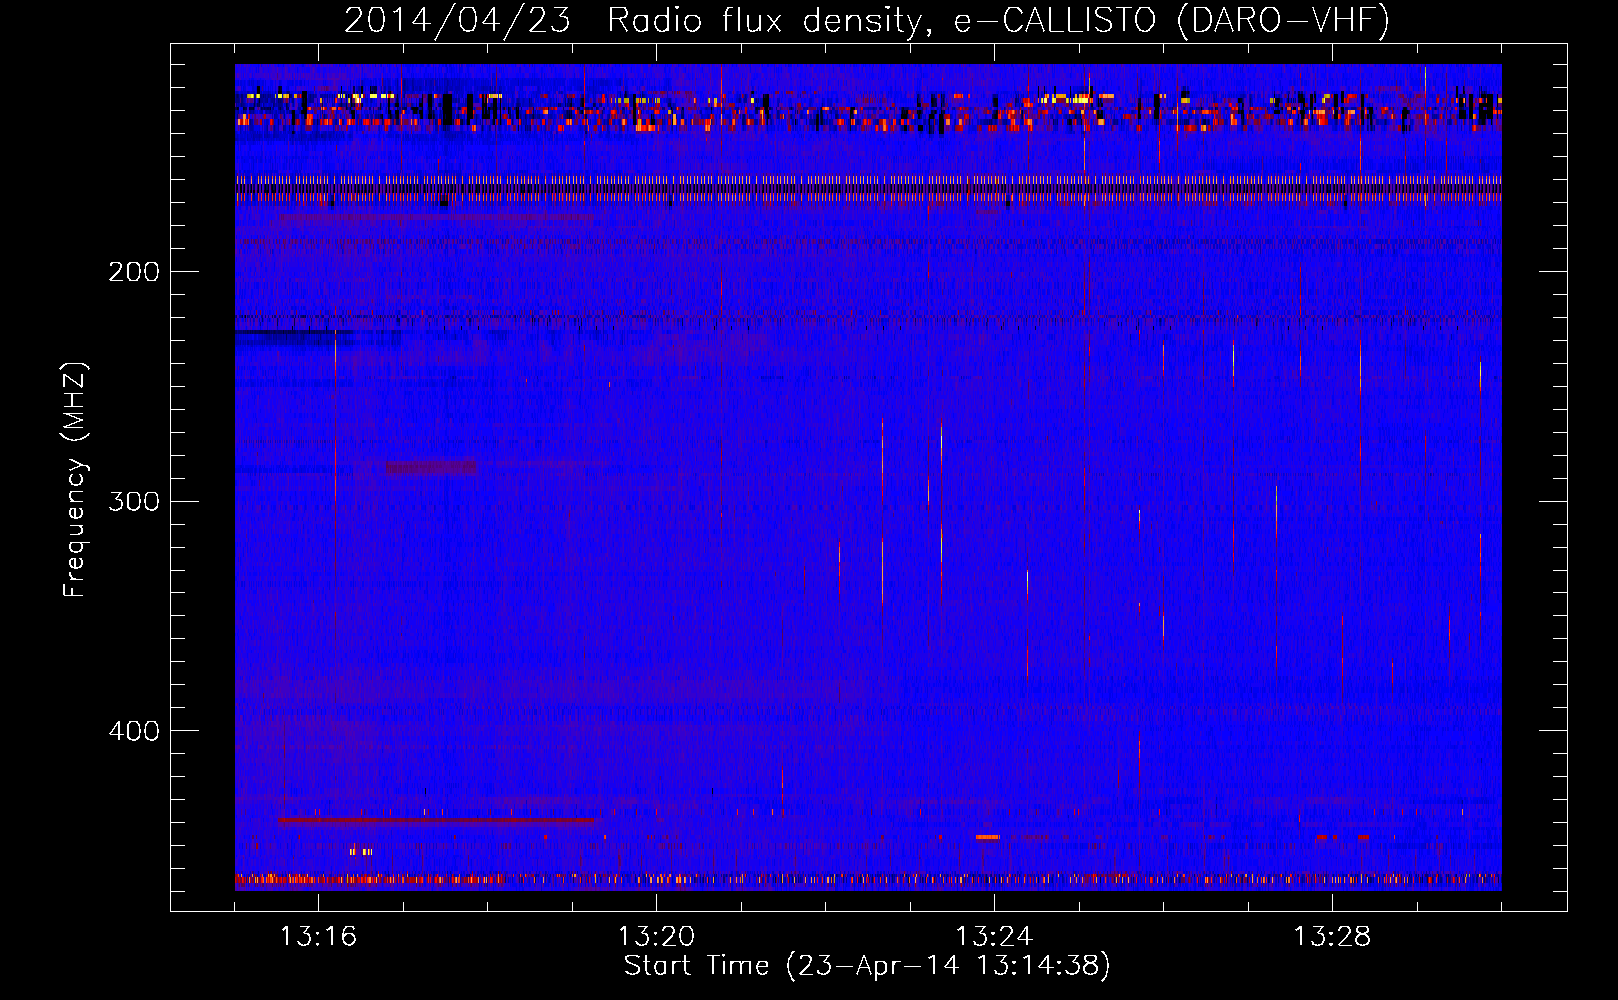Click the '13:28' time tick label
1618x1000 pixels.
pyautogui.click(x=1332, y=937)
